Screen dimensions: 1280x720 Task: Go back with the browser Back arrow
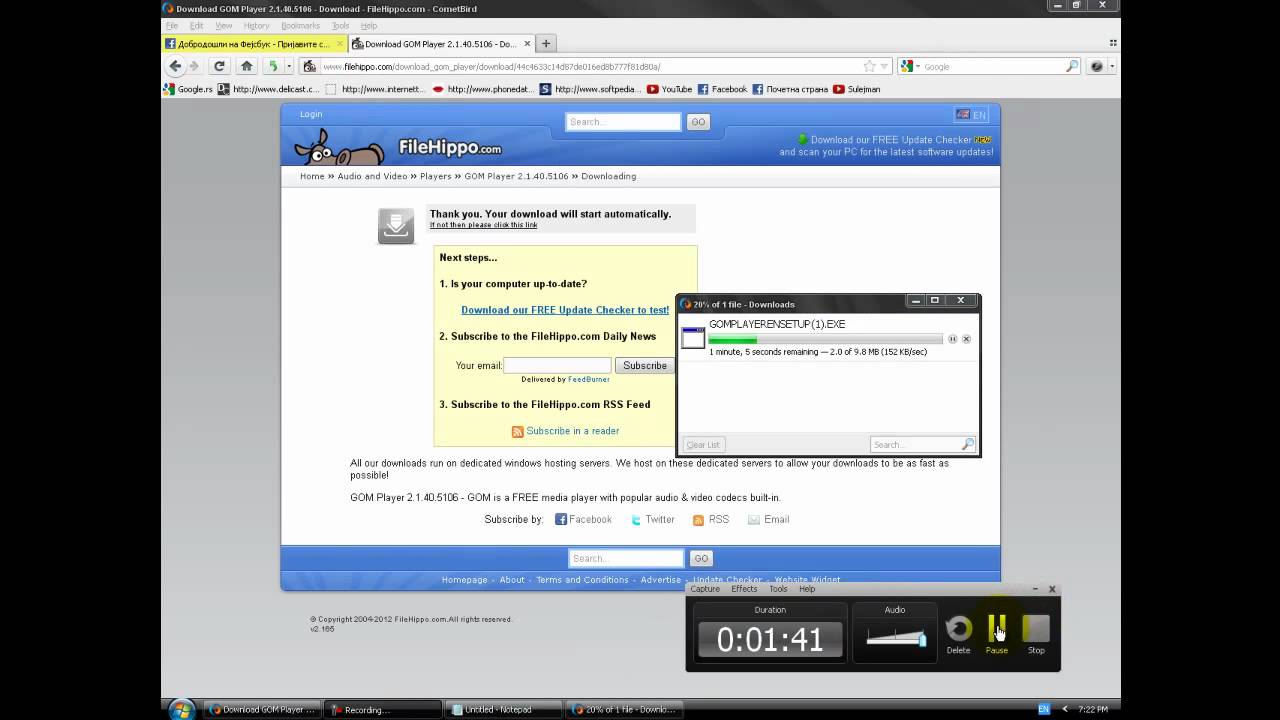point(176,66)
